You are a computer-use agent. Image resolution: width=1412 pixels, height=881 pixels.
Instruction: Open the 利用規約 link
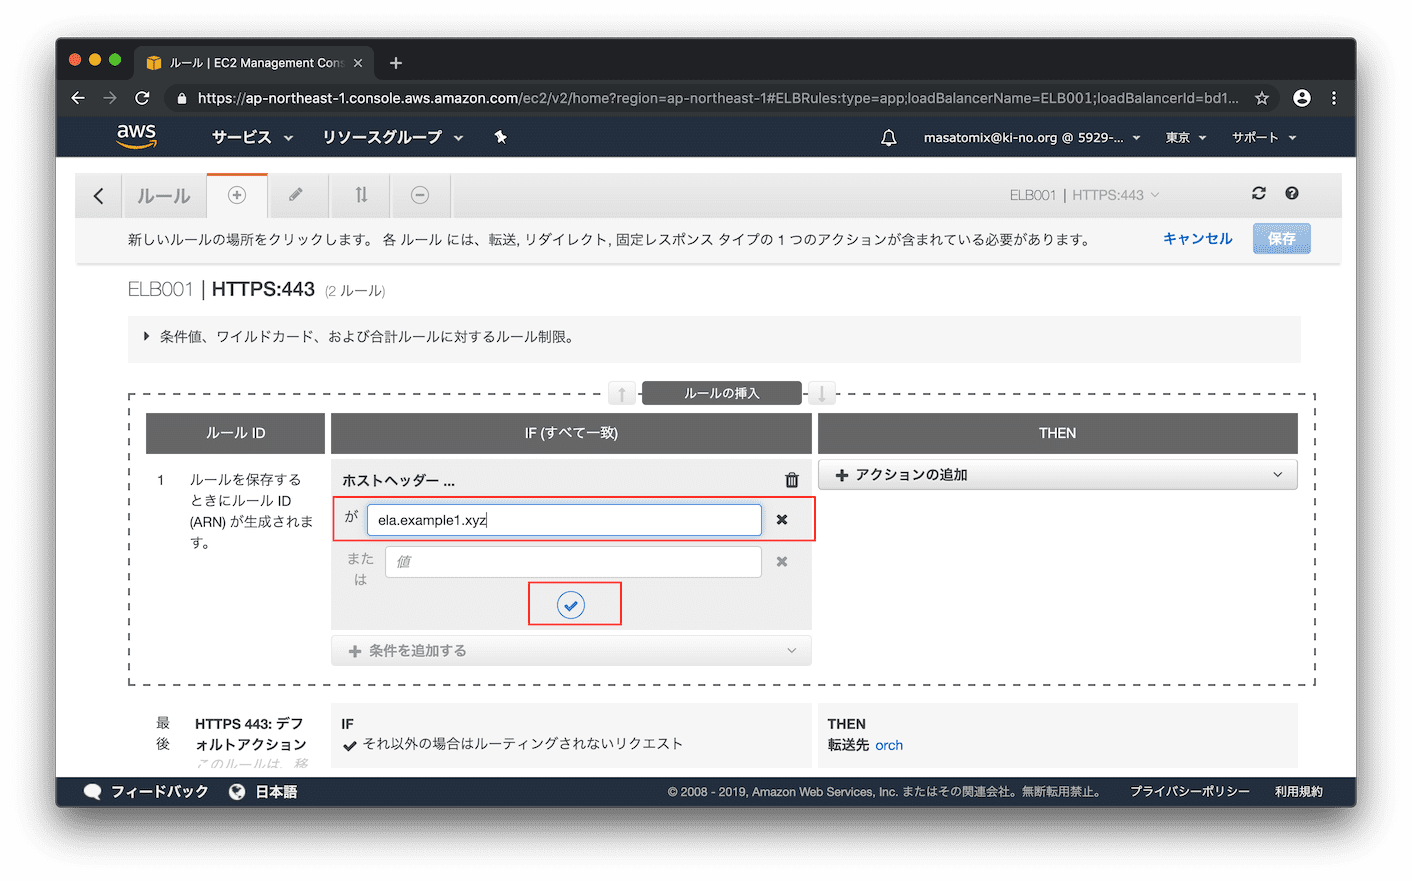1299,792
